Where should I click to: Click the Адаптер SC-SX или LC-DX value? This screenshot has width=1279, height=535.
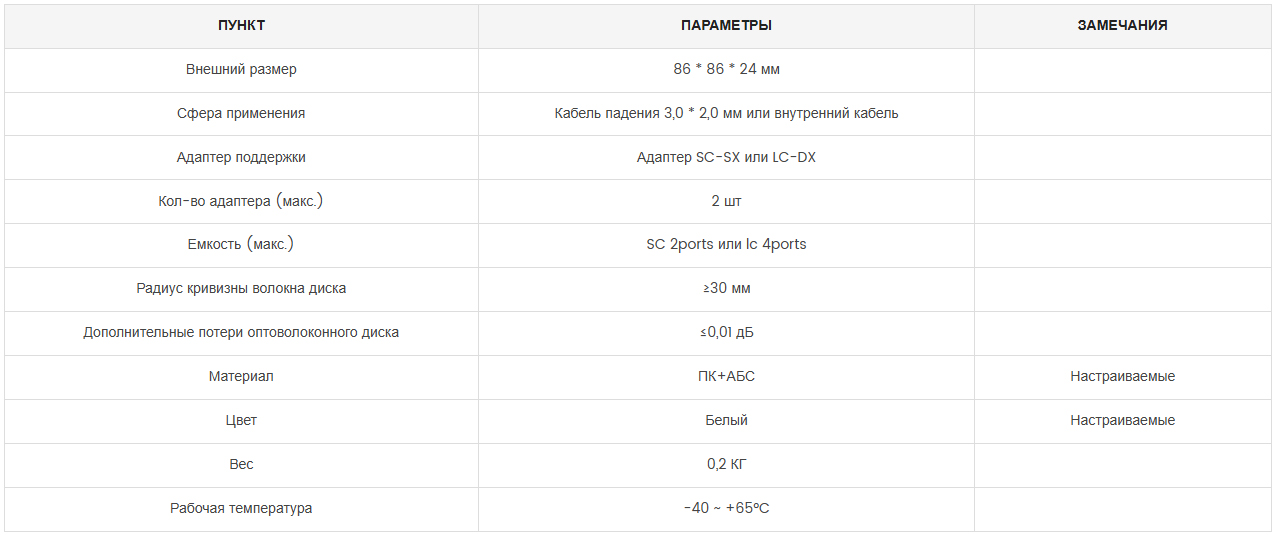click(x=726, y=158)
